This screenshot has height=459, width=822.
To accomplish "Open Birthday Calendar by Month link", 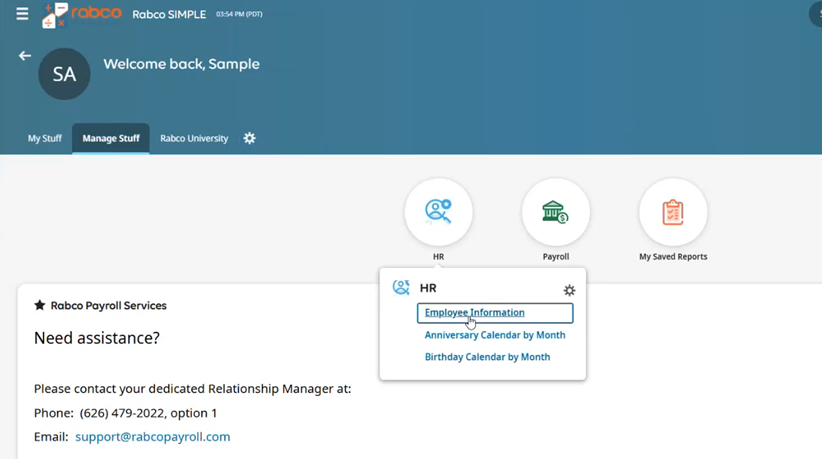I will [488, 357].
